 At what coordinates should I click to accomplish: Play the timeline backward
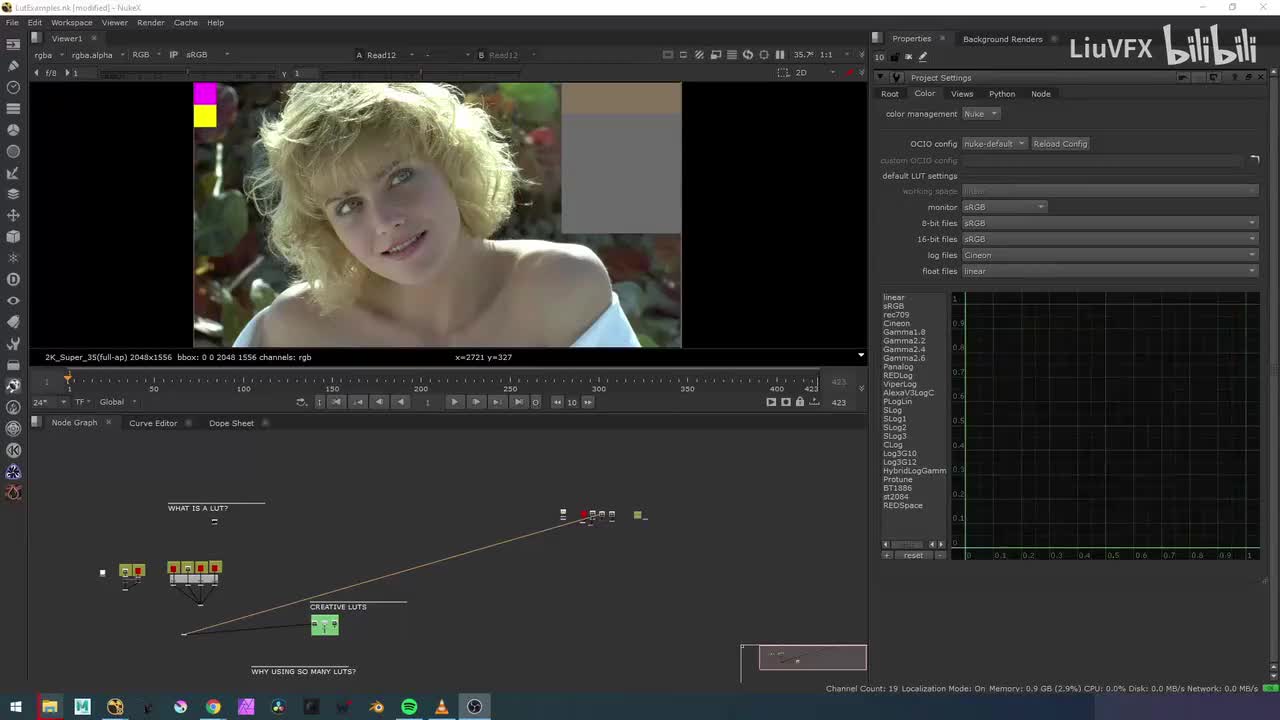coord(400,402)
